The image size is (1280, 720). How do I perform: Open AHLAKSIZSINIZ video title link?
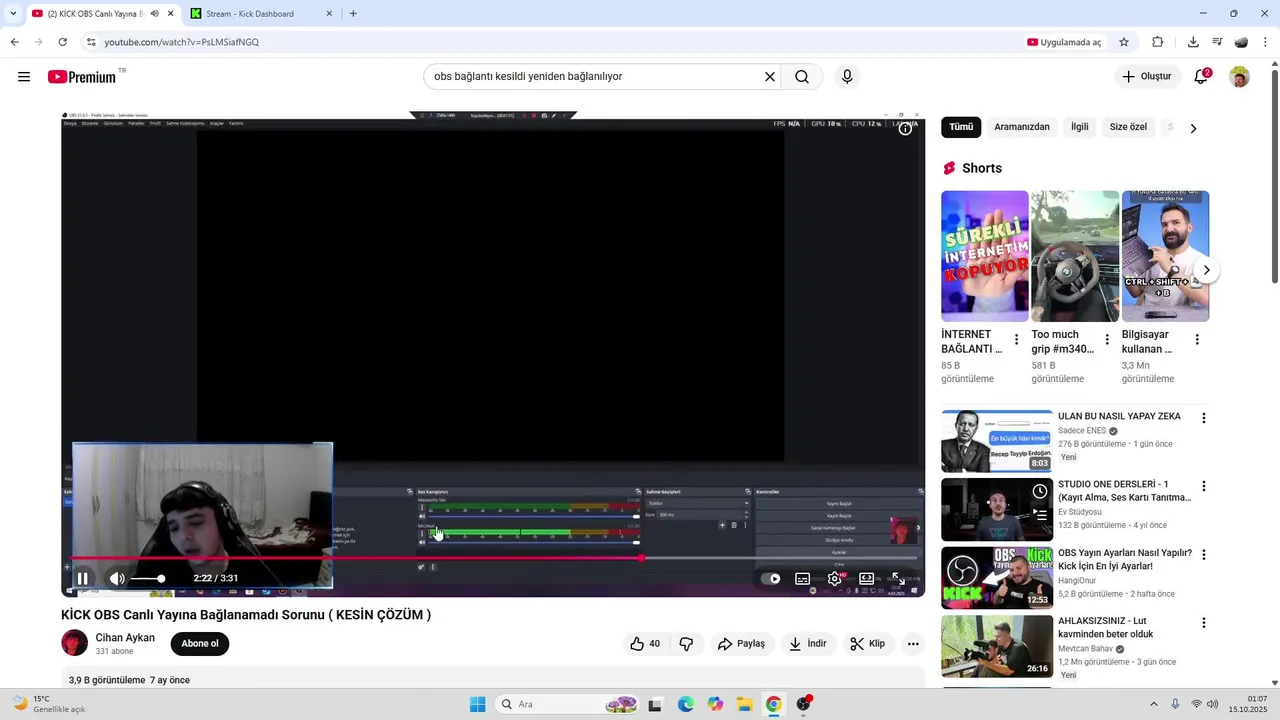(1106, 627)
